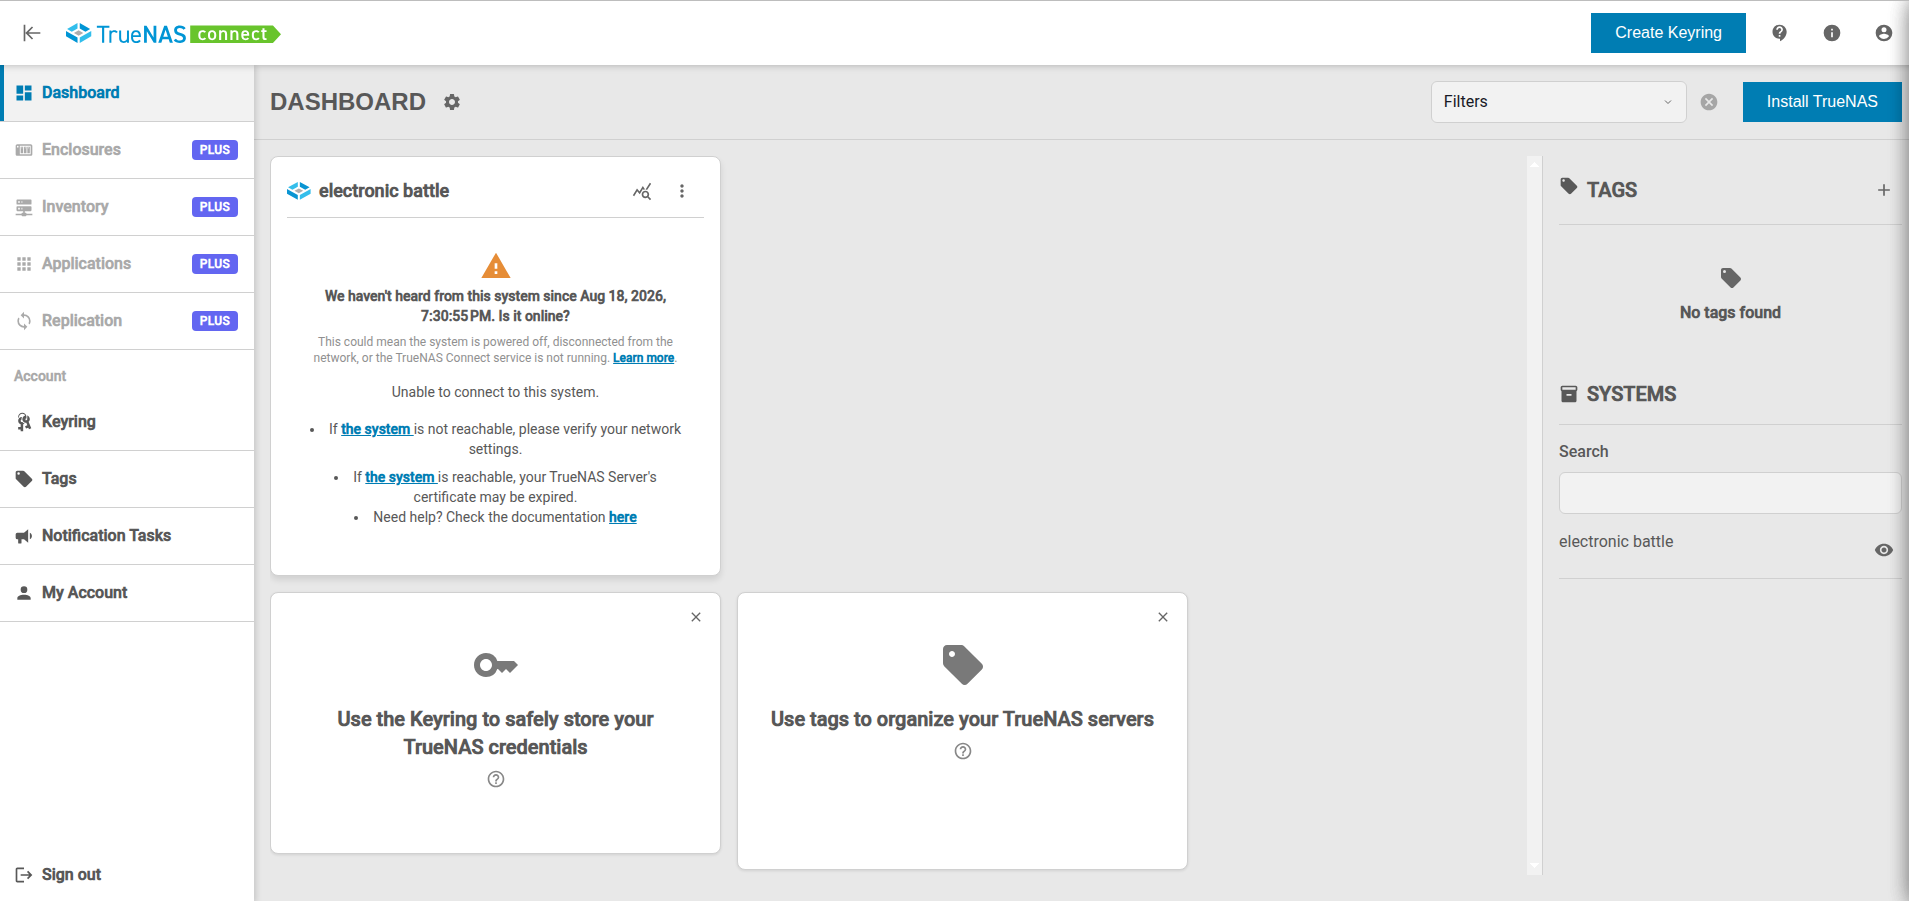Click the Keyring card help icon
Screen dimensions: 1909x901
(496, 779)
